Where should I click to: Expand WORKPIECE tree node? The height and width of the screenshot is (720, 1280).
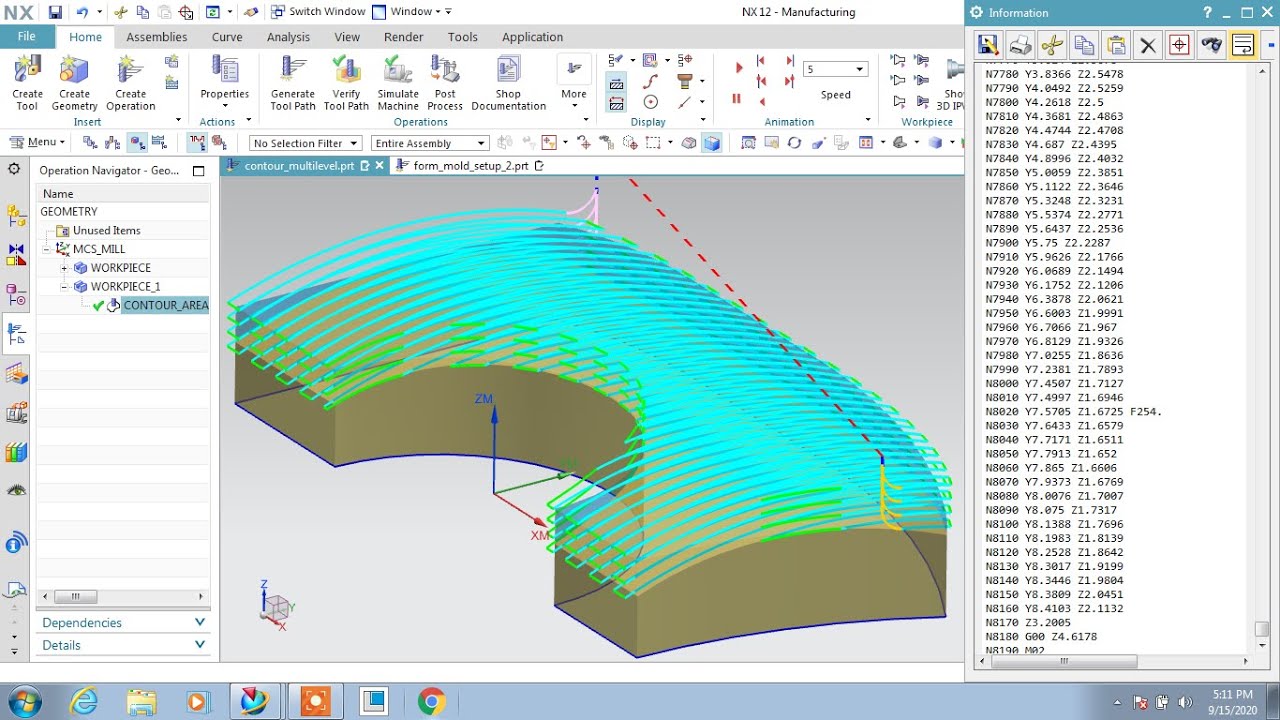click(x=65, y=268)
